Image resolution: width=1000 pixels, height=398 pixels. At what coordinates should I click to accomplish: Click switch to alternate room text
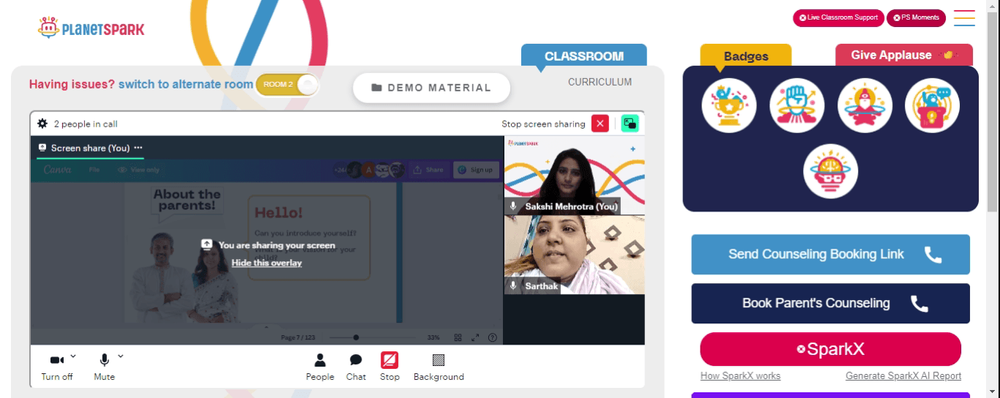point(186,84)
